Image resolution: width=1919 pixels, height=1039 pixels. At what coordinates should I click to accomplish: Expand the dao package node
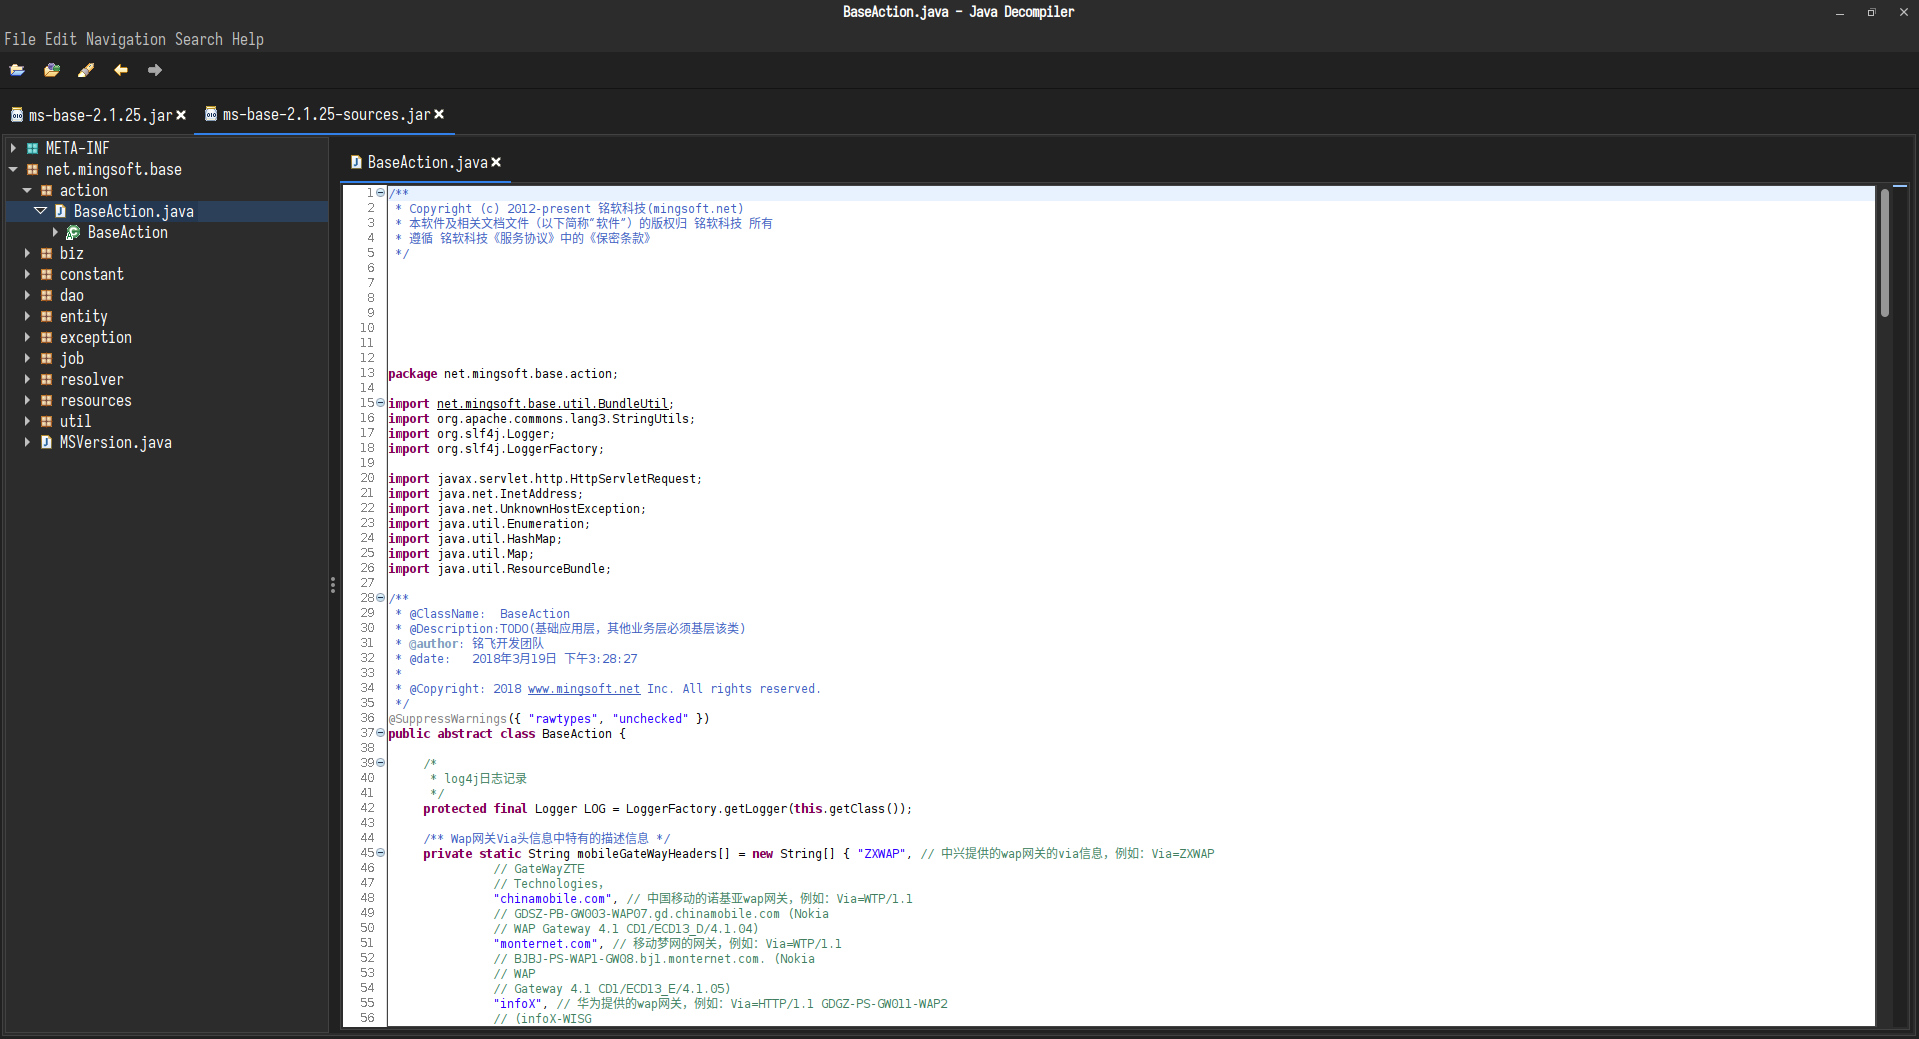click(x=27, y=295)
